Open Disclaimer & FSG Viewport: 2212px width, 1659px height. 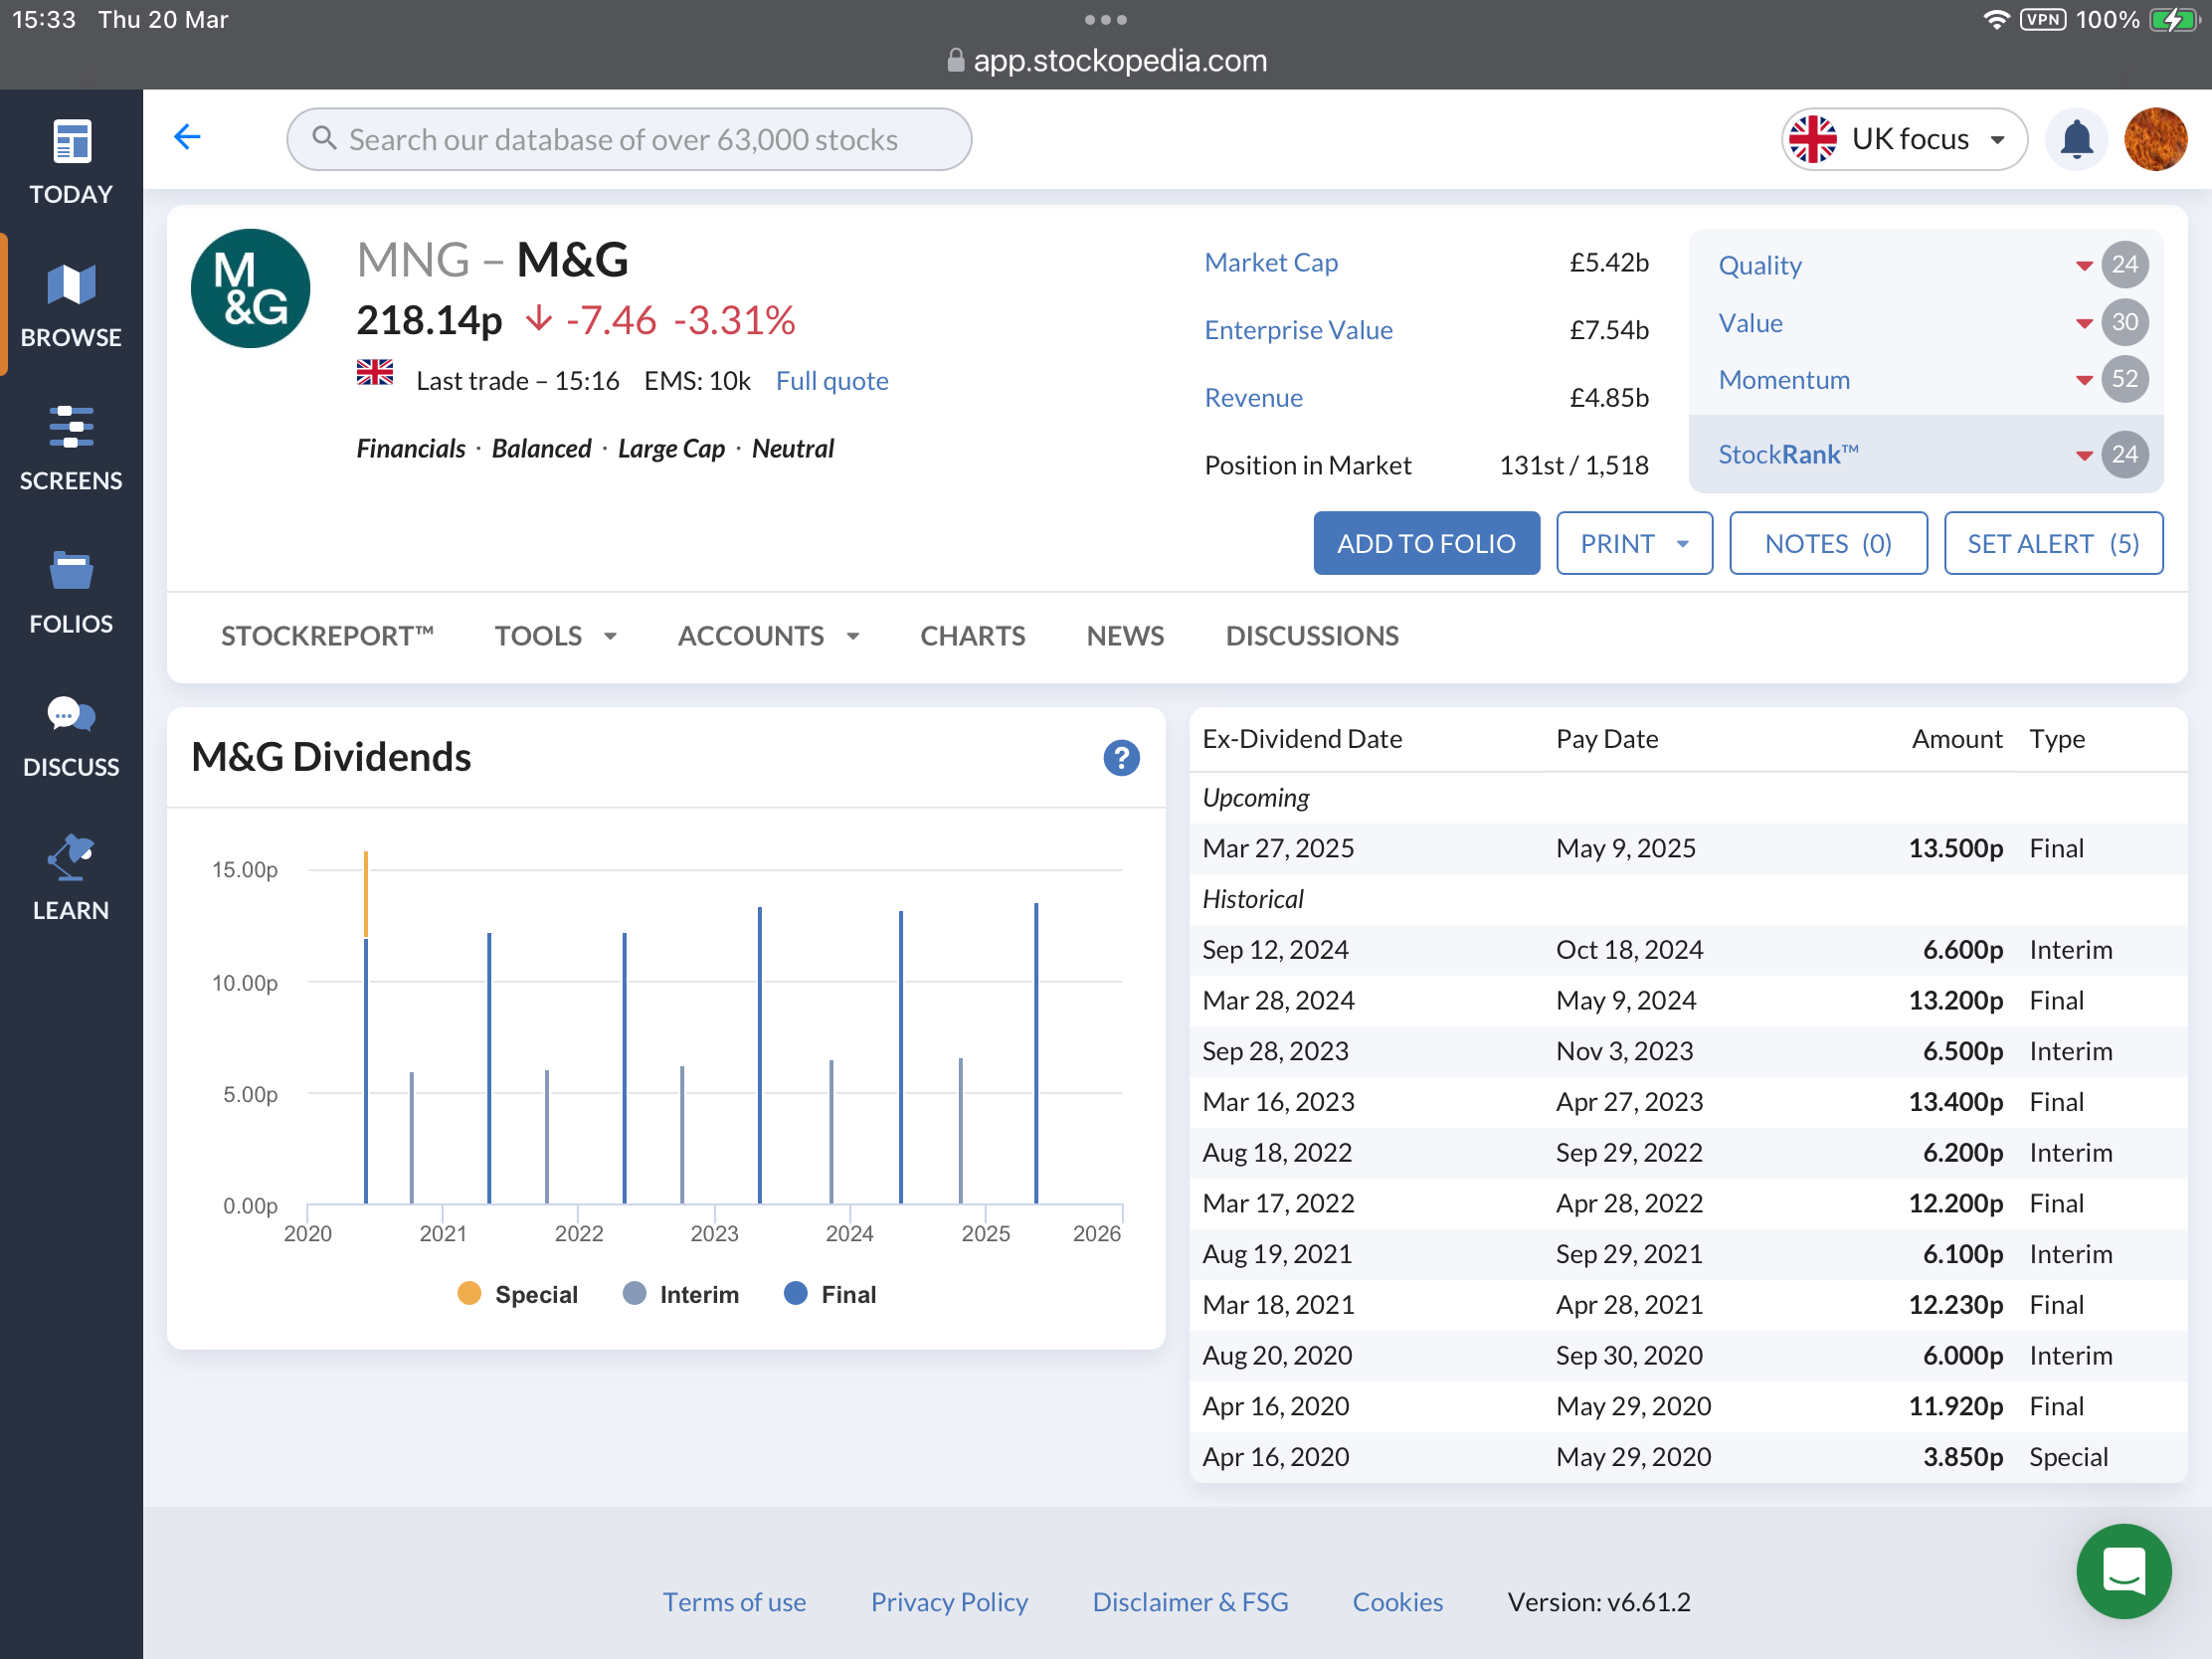point(1189,1601)
